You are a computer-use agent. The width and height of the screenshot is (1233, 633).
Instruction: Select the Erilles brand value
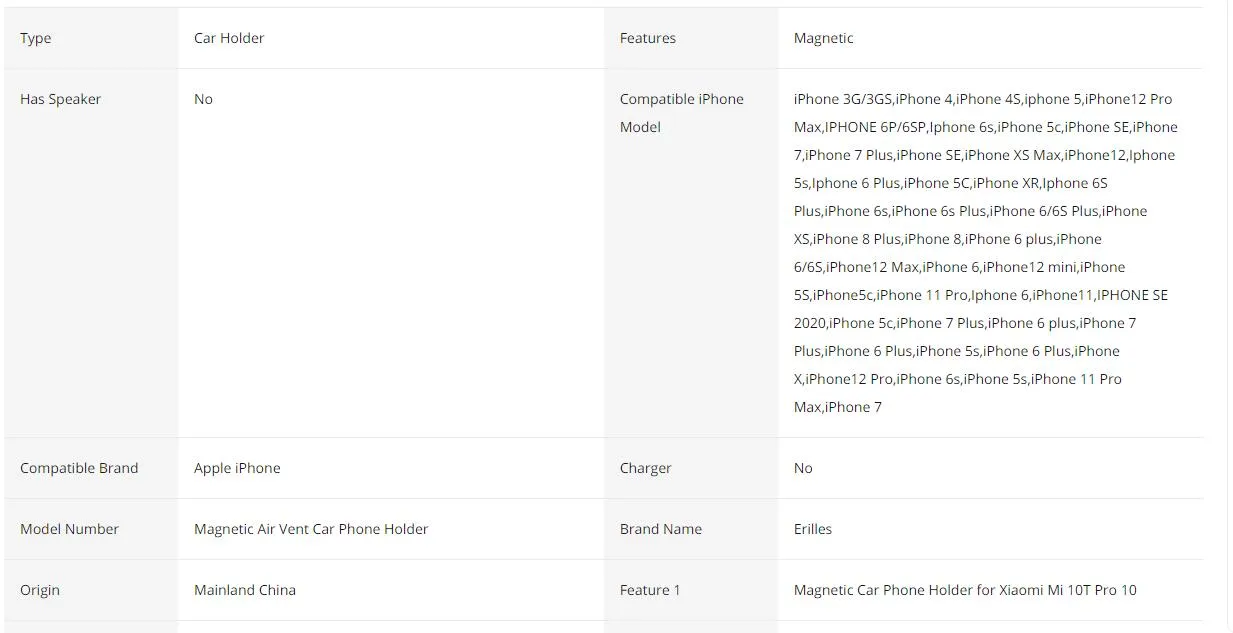(x=813, y=529)
